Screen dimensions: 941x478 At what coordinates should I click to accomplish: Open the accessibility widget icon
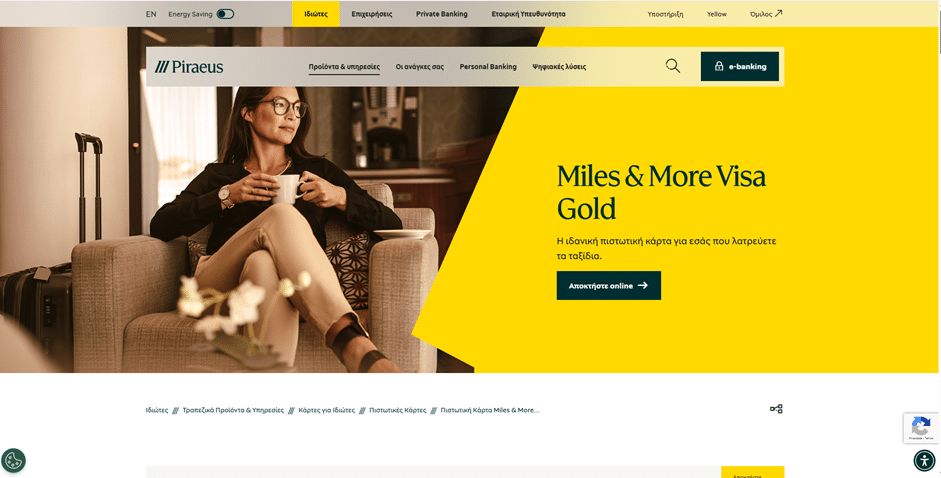click(x=924, y=461)
